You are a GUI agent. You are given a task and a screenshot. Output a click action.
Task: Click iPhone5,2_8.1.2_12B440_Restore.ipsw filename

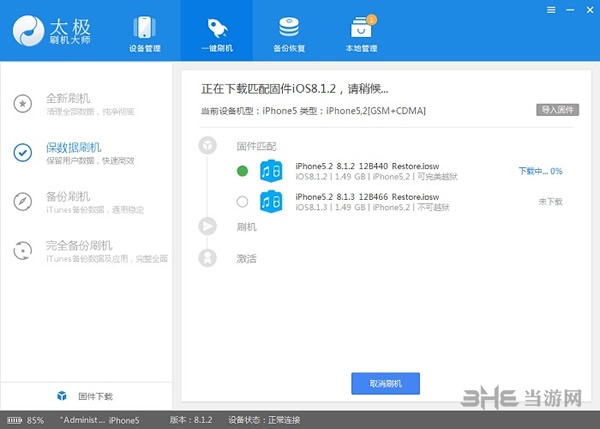click(367, 166)
